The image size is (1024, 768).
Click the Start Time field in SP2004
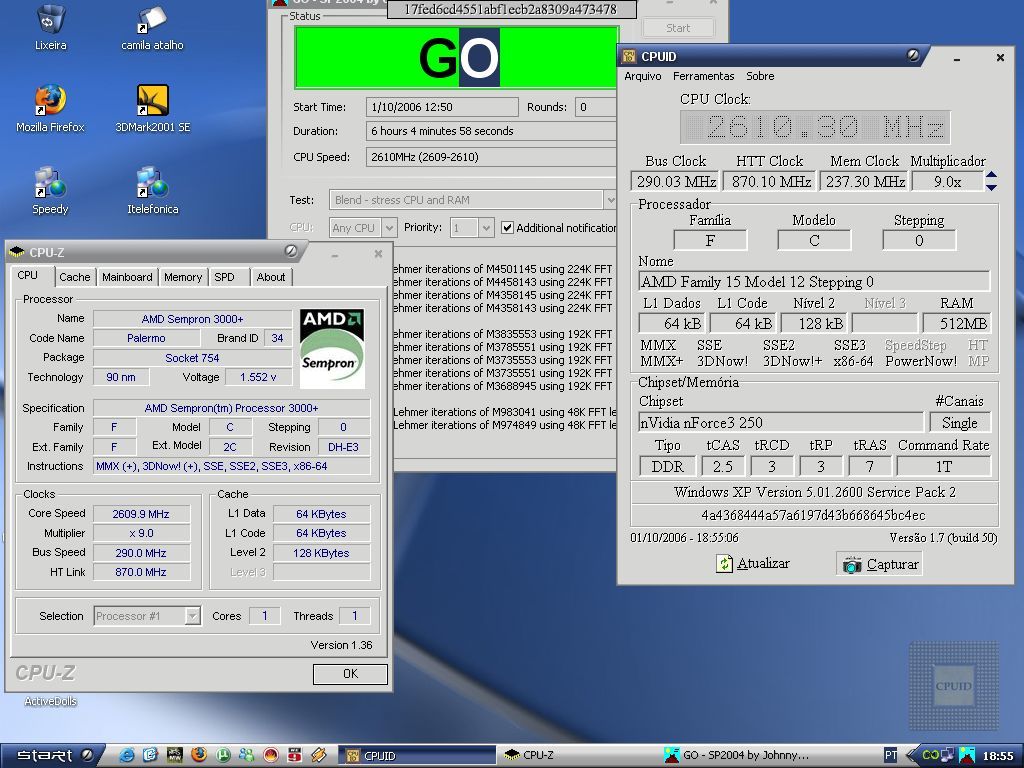[441, 107]
